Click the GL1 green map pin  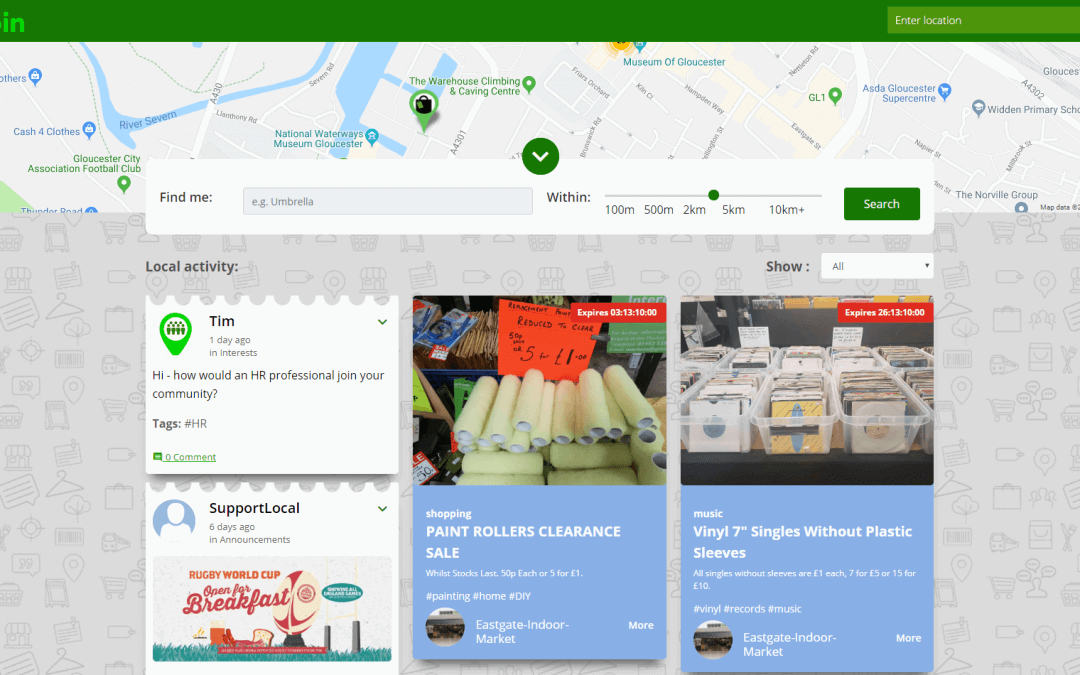[x=835, y=96]
